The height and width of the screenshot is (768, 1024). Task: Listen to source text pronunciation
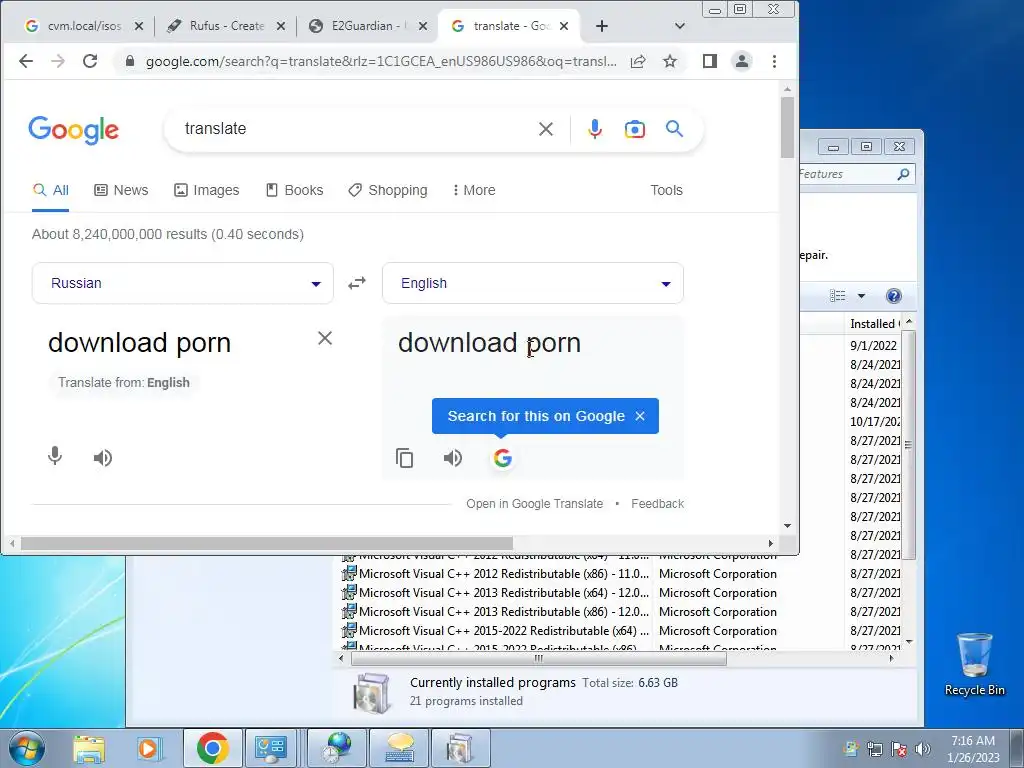[x=103, y=458]
